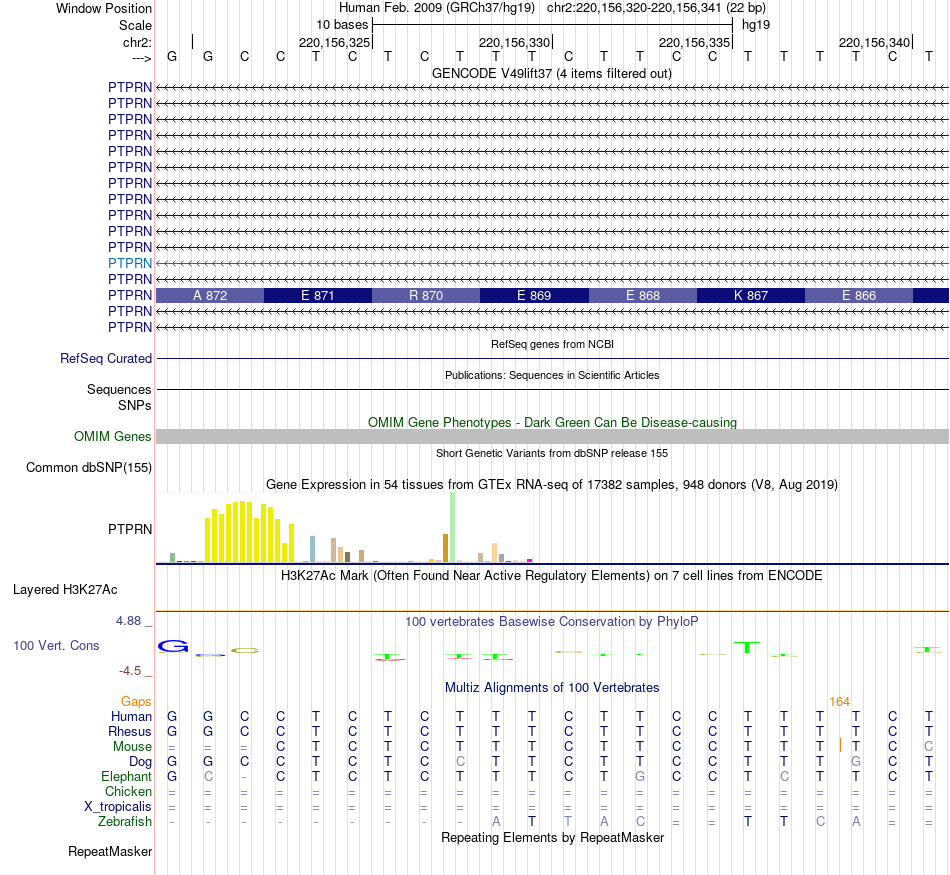Open the RefSeq Curated track label
Viewport: 950px width, 875px height.
click(x=106, y=358)
